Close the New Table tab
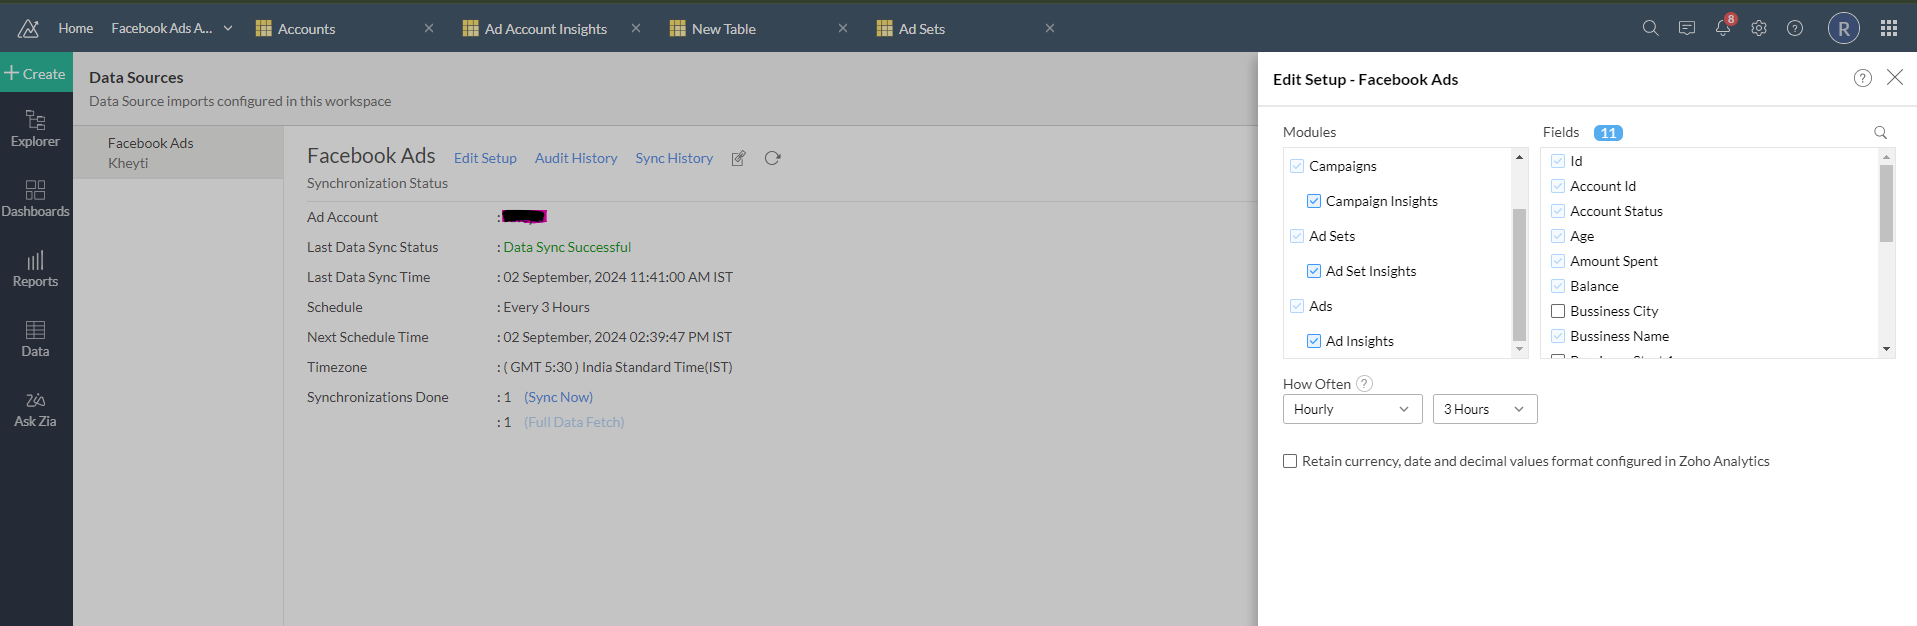 [x=843, y=28]
